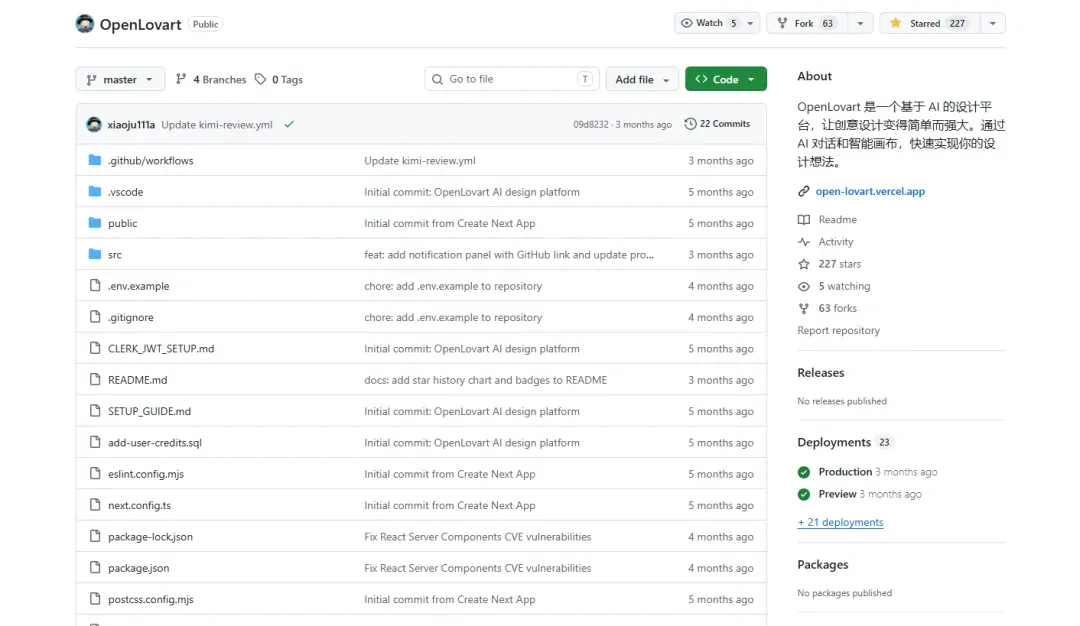Open "docs: add star history chart" commit
The image size is (1080, 626).
pyautogui.click(x=485, y=380)
